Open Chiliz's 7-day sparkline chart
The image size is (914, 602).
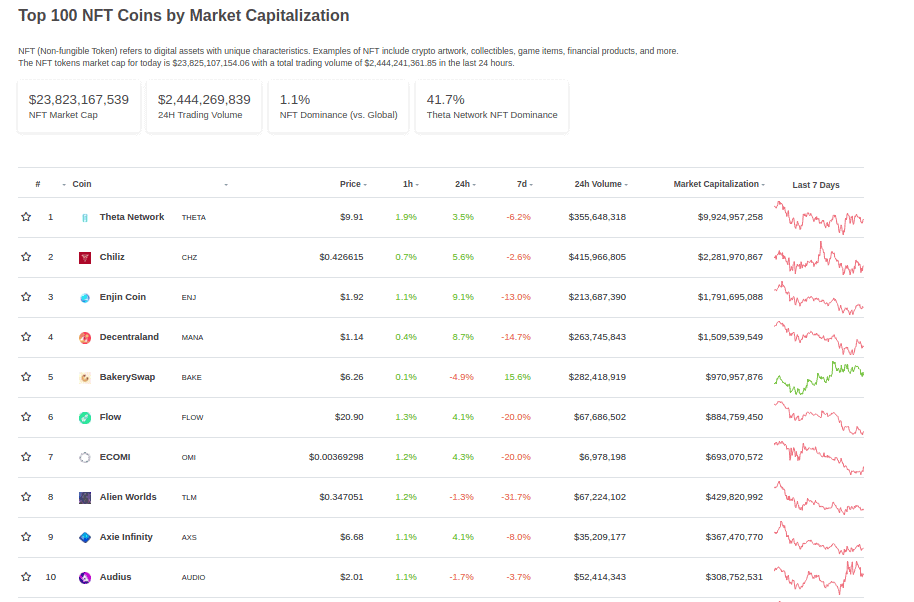818,258
